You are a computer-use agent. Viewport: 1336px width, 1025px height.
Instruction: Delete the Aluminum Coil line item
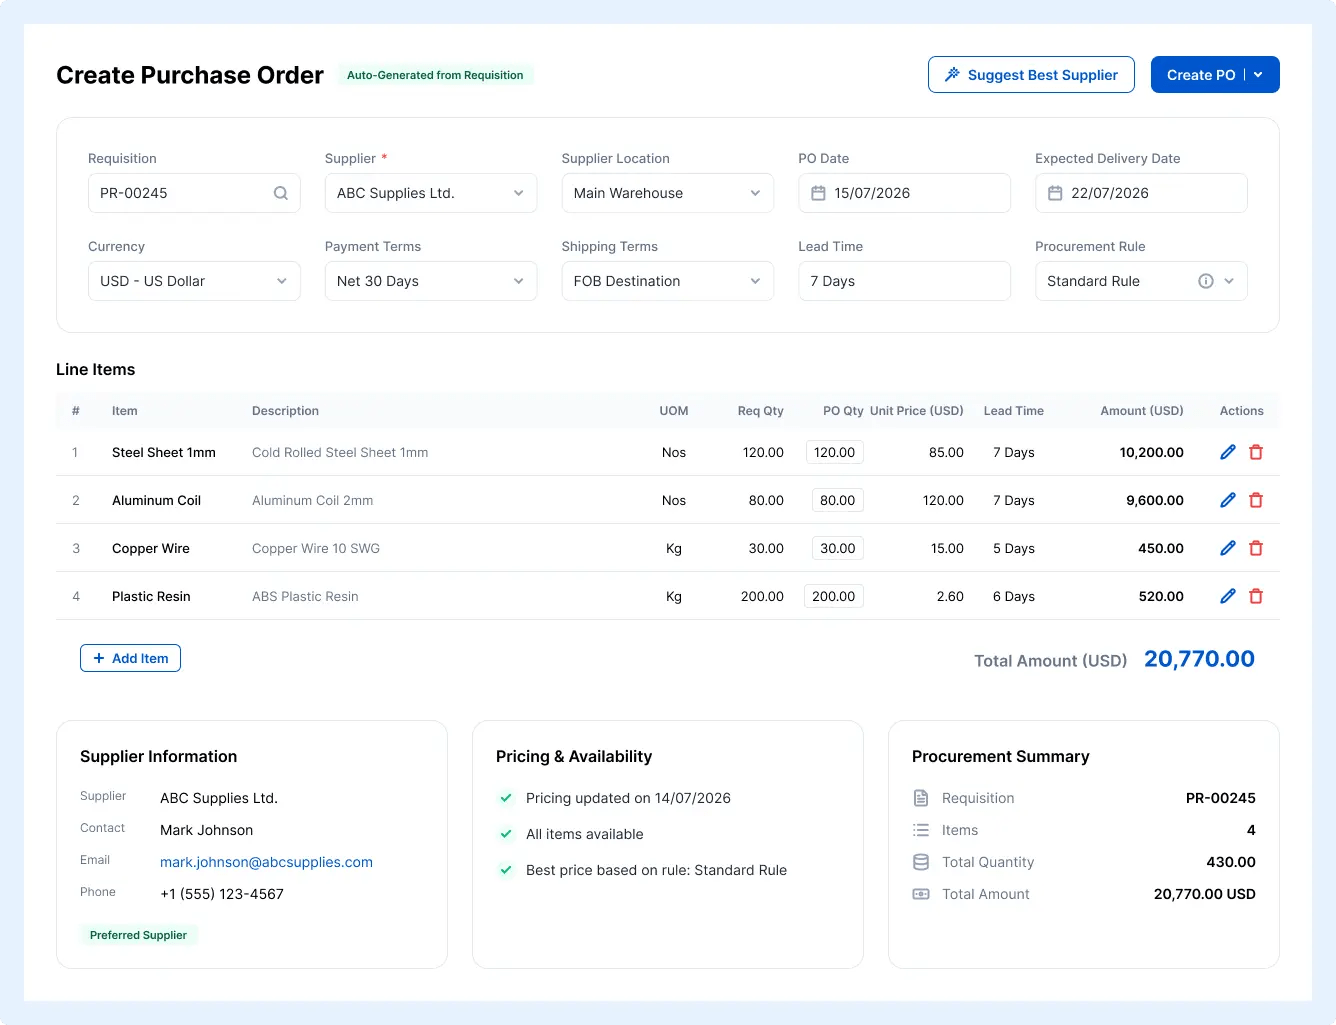[1256, 500]
